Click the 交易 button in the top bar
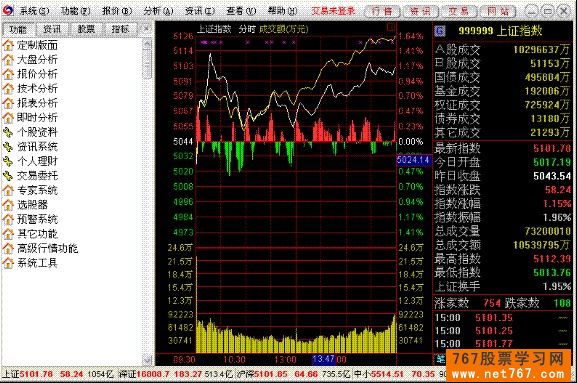577x383 pixels. (x=459, y=11)
